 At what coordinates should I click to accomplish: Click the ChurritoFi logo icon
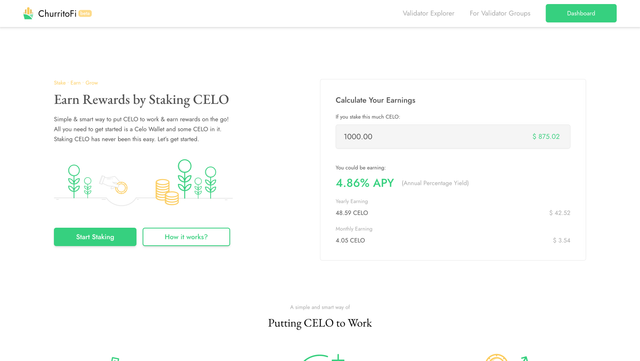(x=28, y=13)
